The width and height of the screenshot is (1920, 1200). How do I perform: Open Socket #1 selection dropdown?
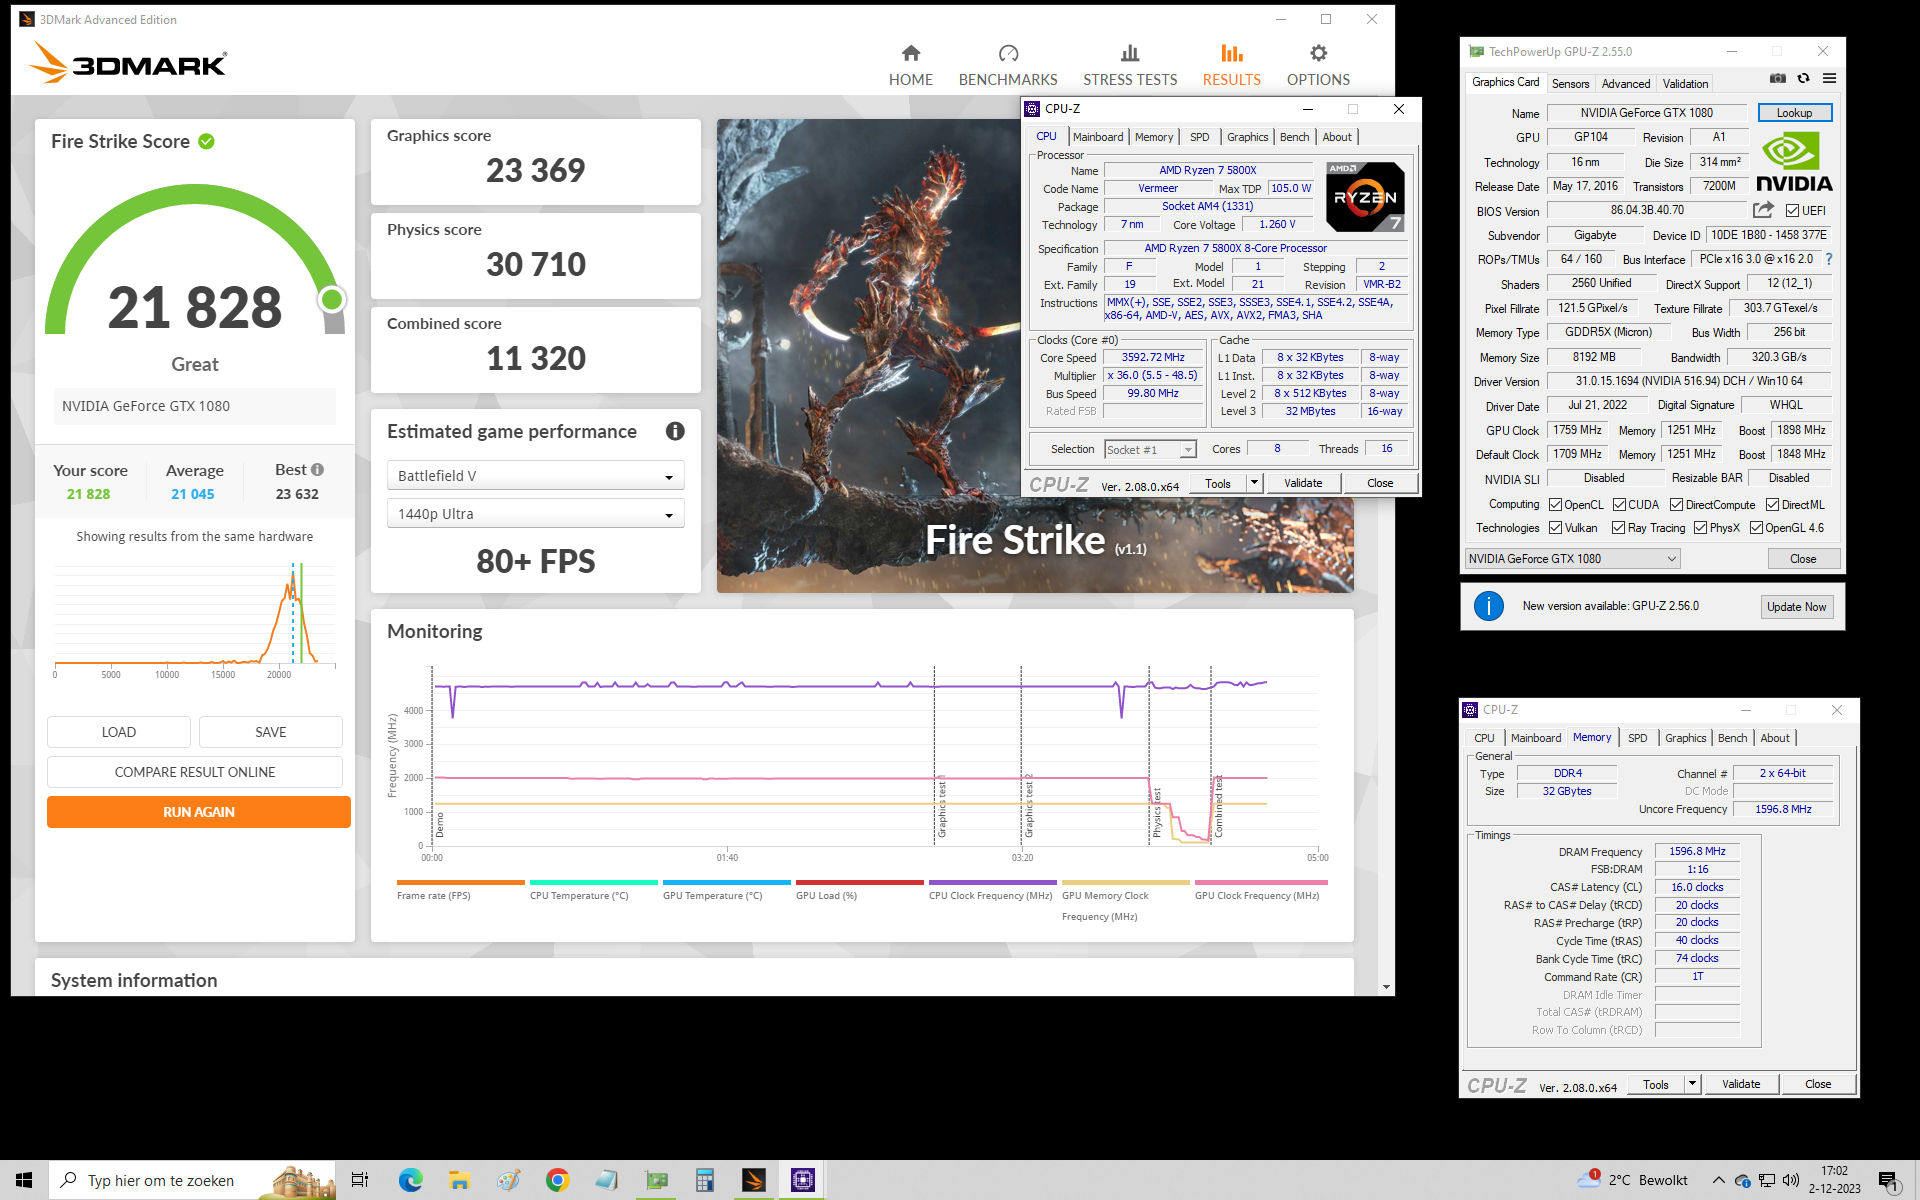(1150, 450)
